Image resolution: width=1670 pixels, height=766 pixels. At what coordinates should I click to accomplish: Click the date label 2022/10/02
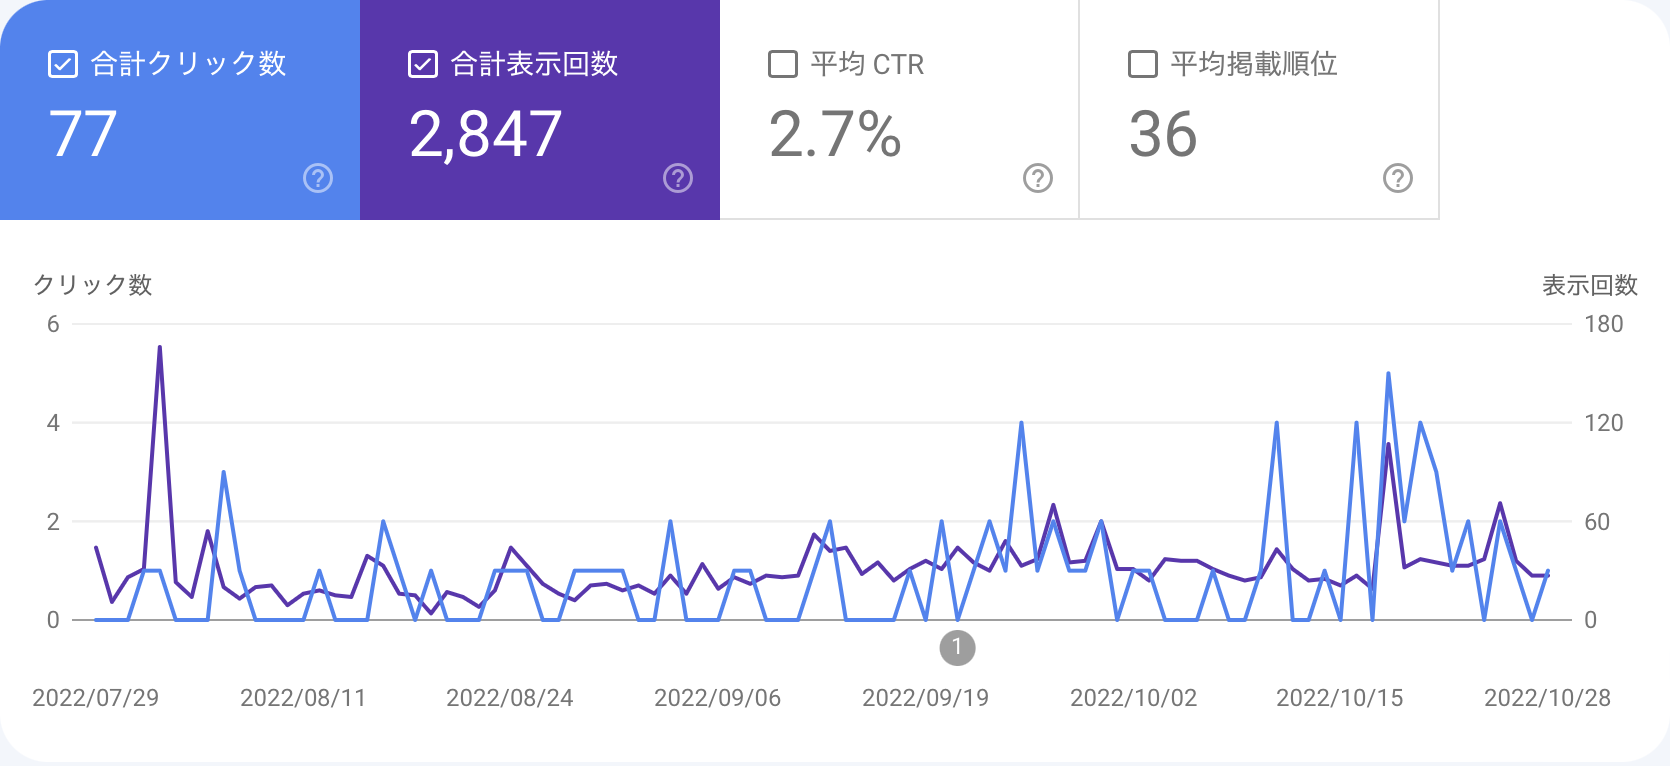(x=1134, y=698)
